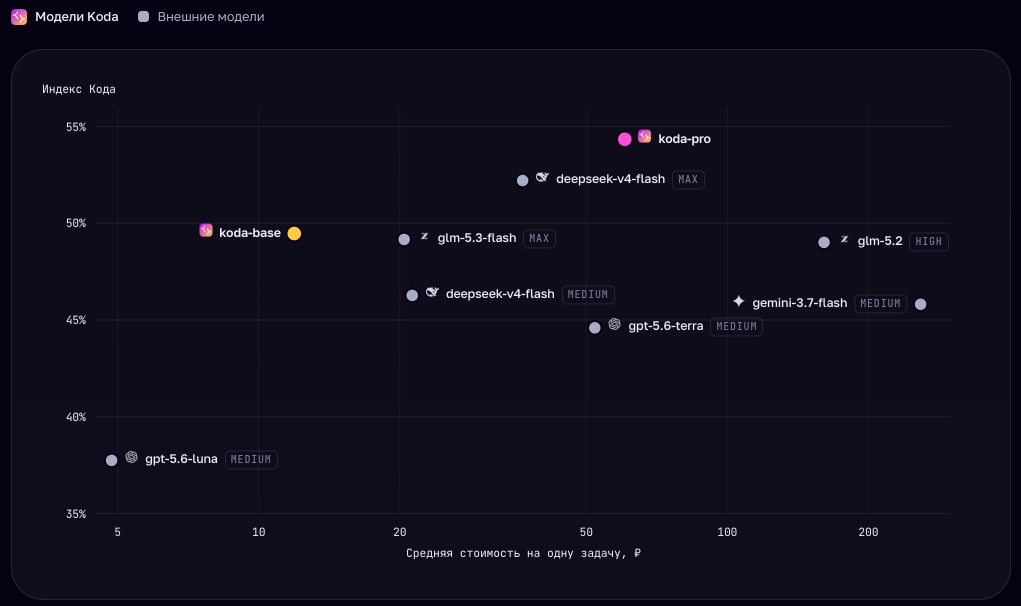Viewport: 1021px width, 606px height.
Task: Click the gpt-5.6-terra label
Action: pyautogui.click(x=665, y=326)
